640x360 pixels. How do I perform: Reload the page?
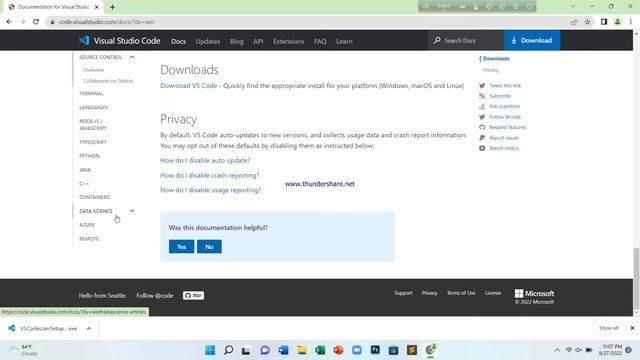[x=36, y=22]
